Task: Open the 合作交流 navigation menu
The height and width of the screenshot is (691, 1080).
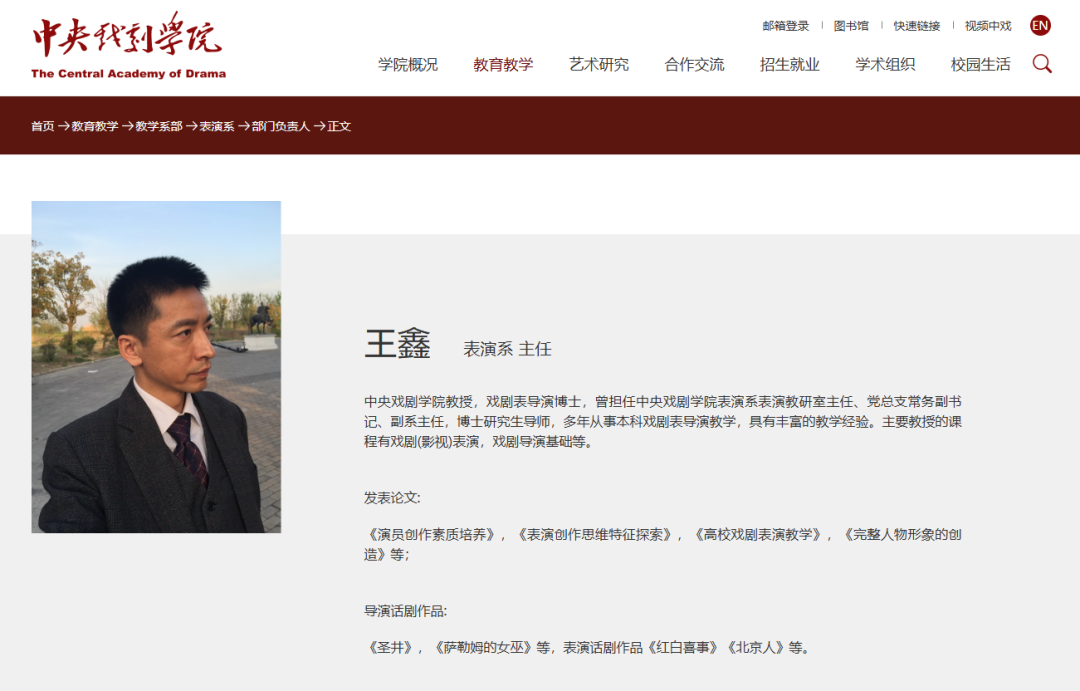Action: [694, 63]
